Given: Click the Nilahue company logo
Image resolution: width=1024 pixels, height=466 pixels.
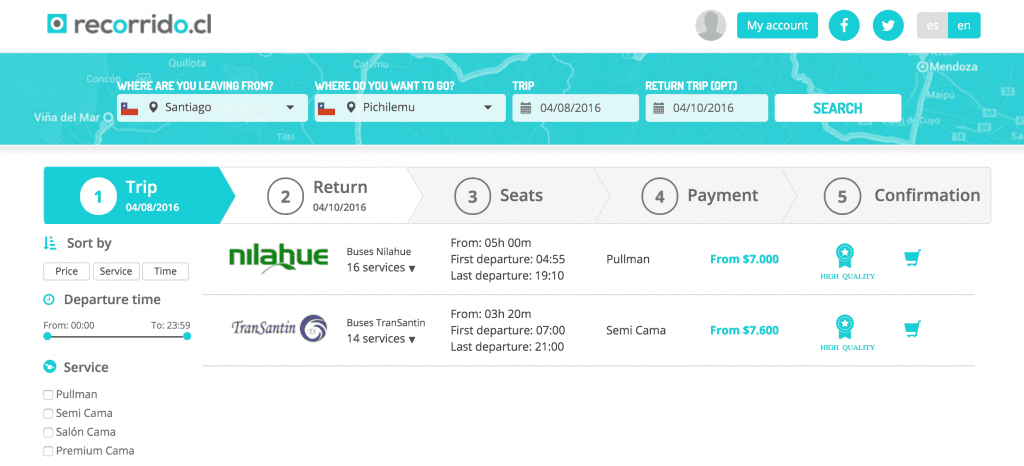Looking at the screenshot, I should point(278,259).
